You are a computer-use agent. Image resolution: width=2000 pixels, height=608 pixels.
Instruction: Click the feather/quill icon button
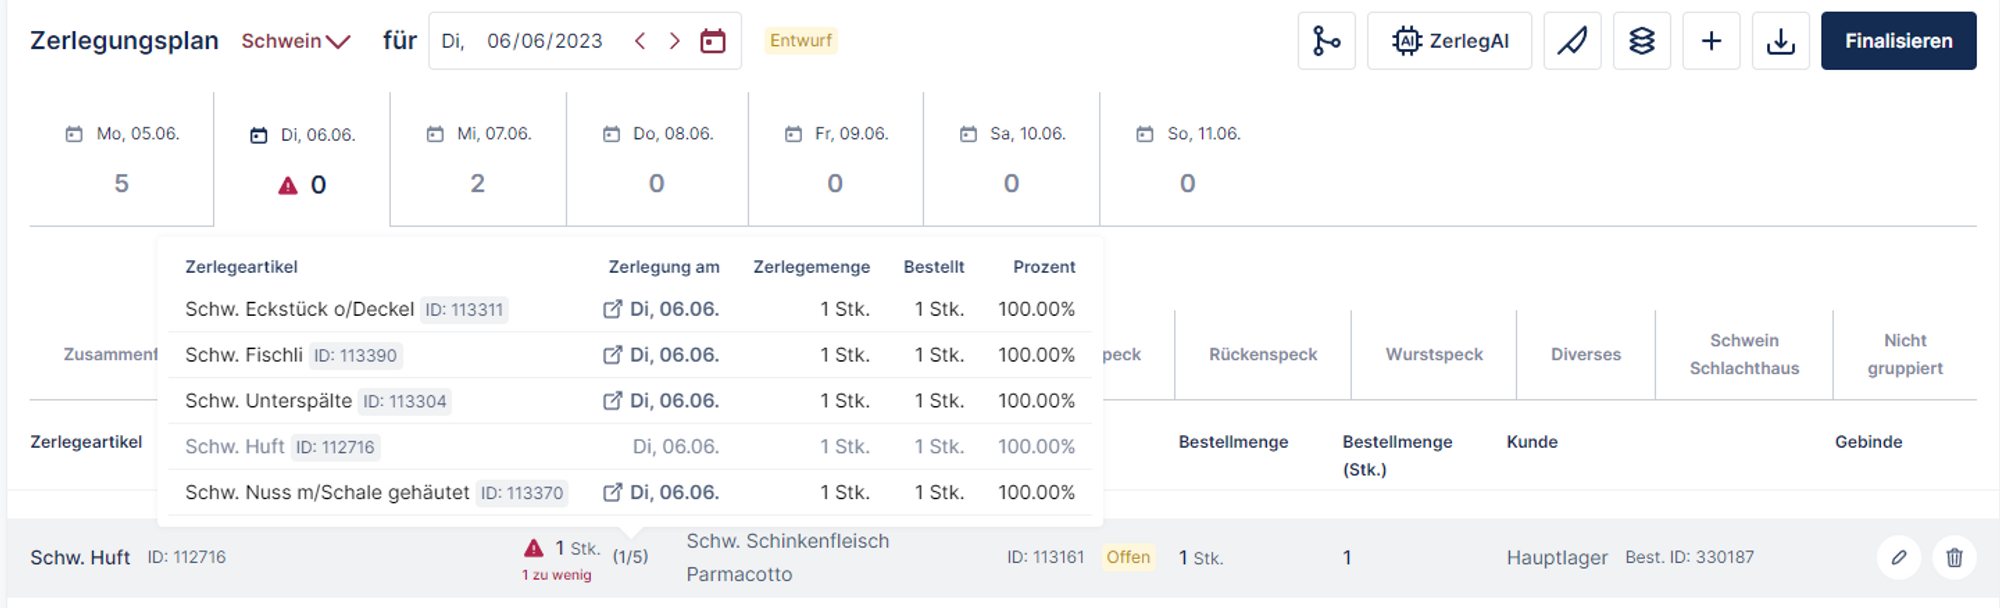1572,41
